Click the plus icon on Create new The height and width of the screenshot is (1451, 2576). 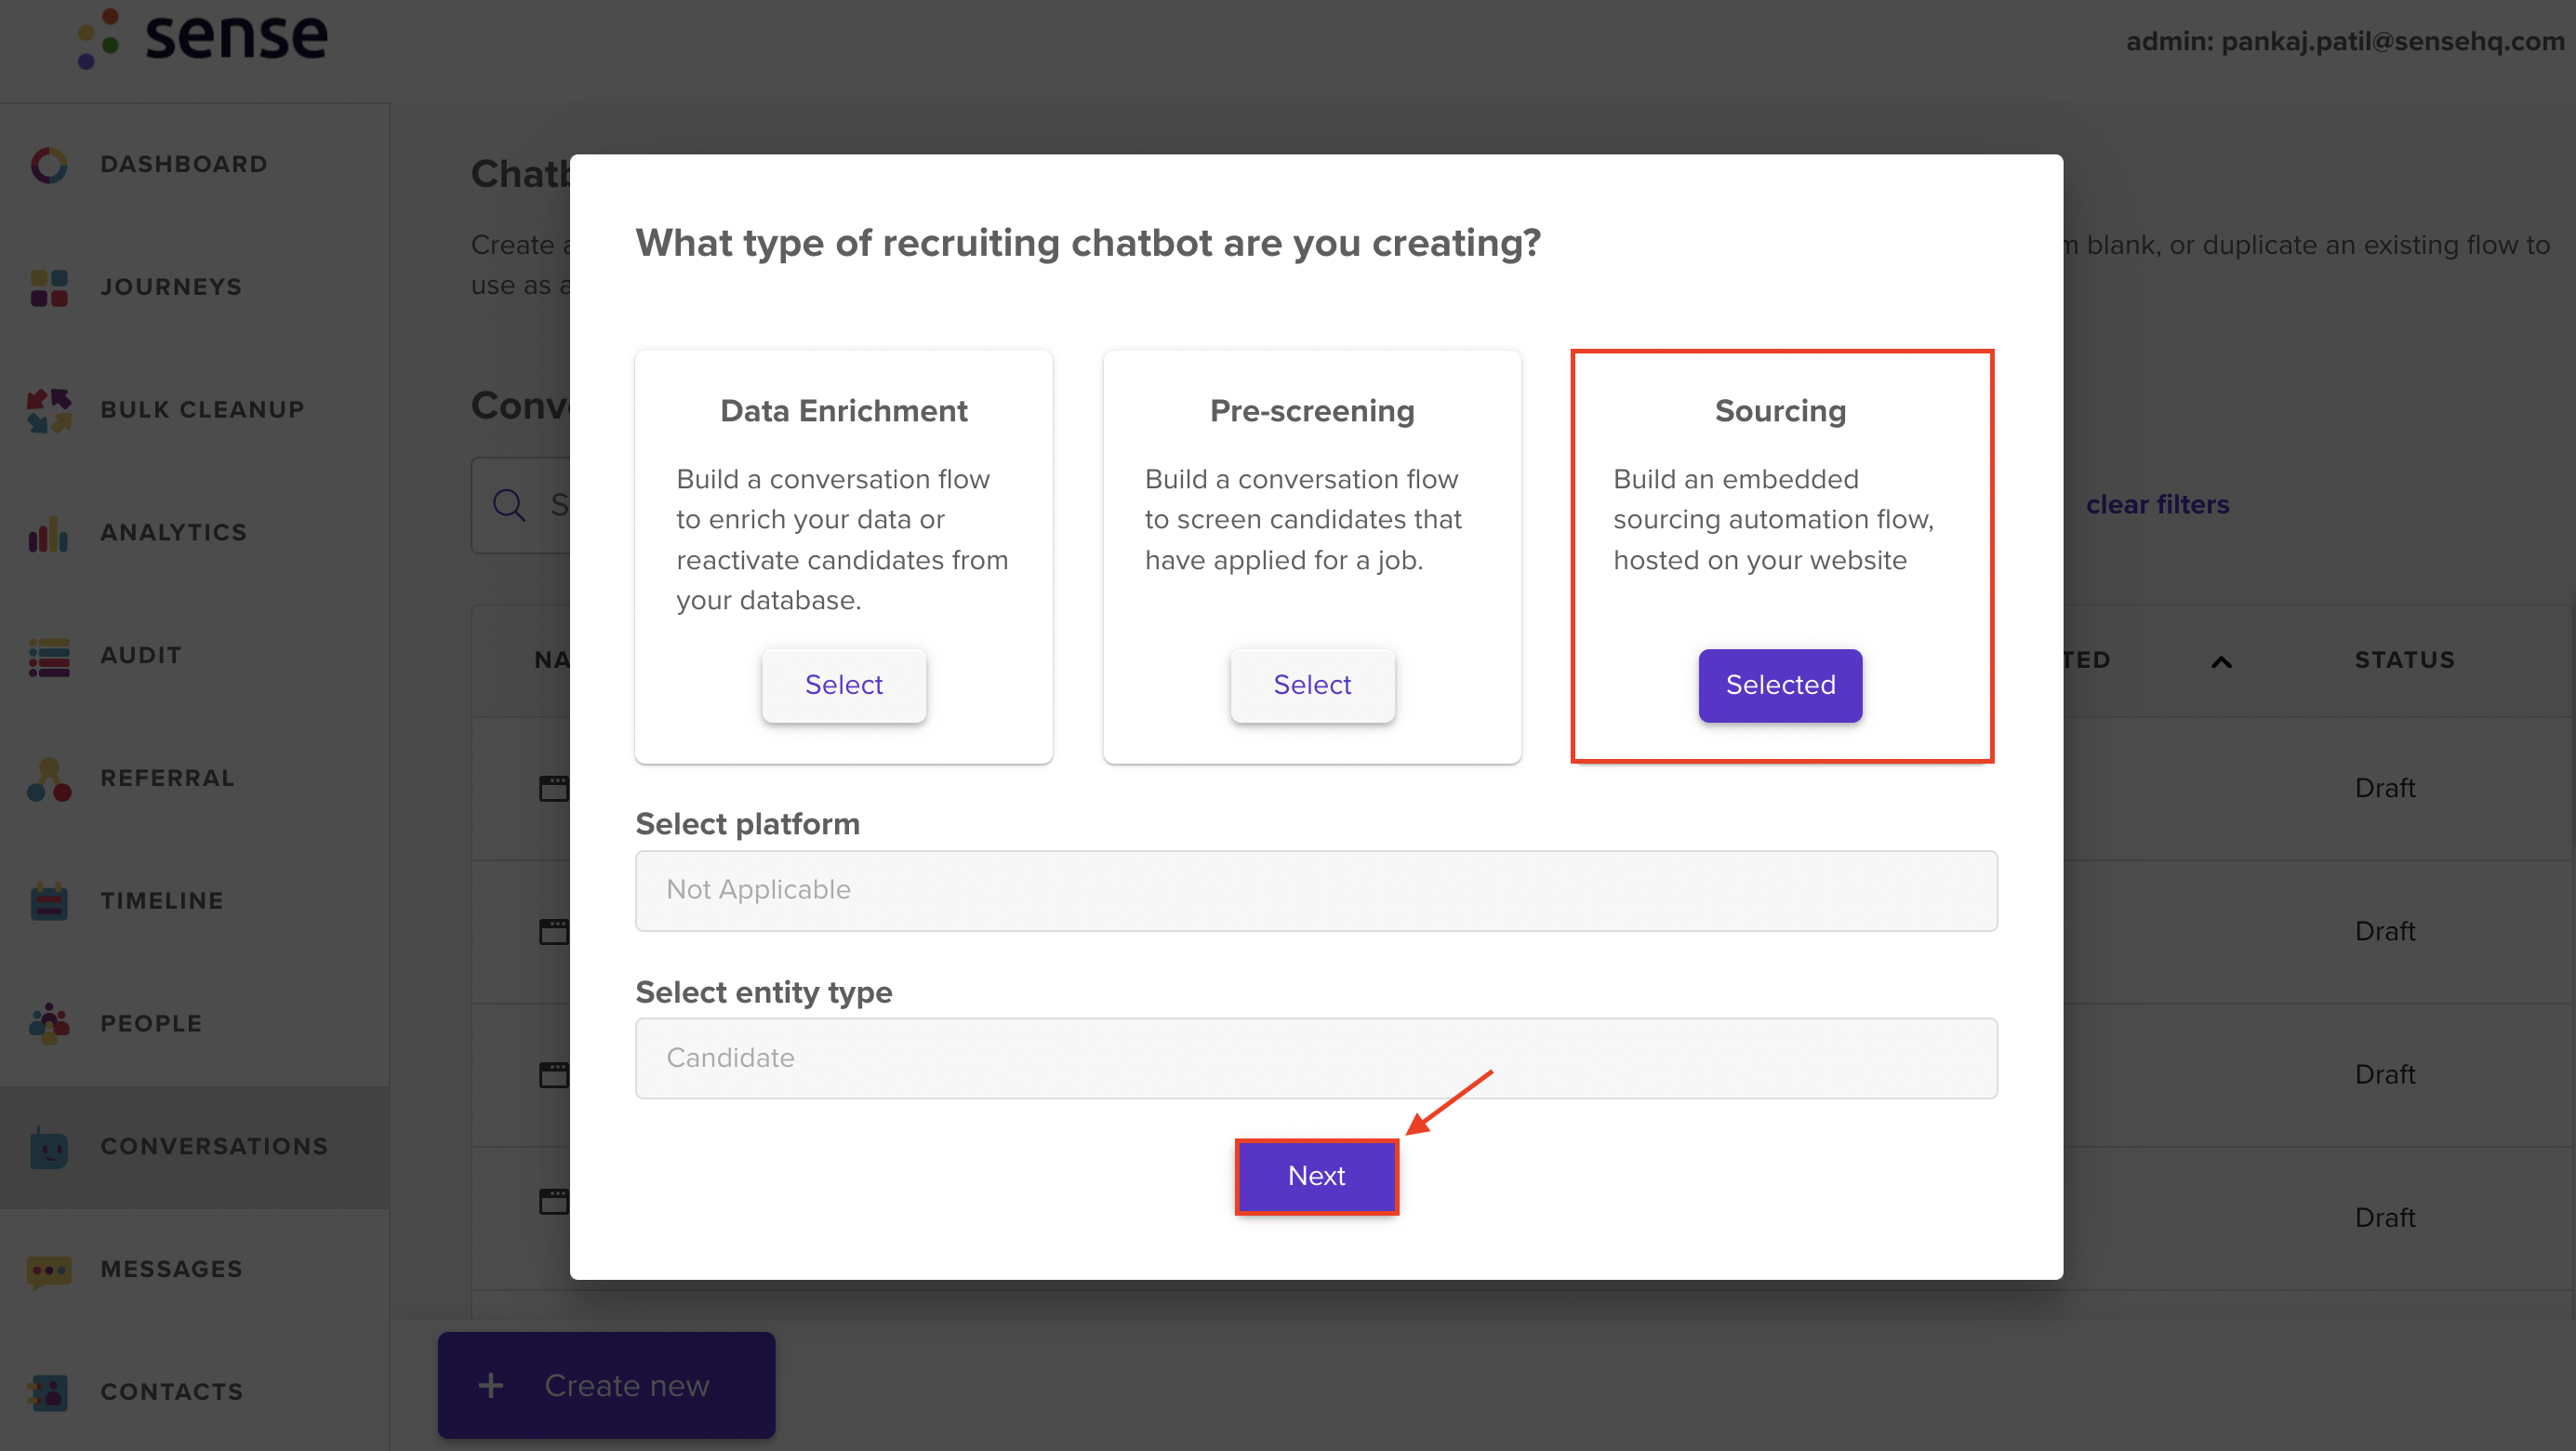(490, 1385)
